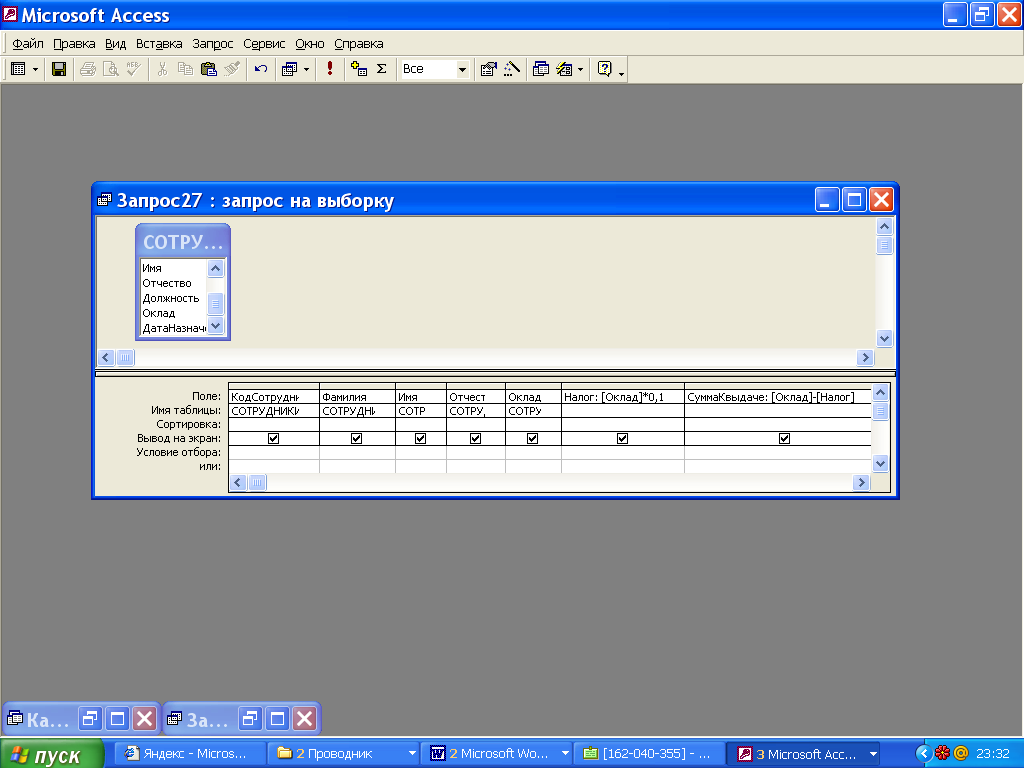The width and height of the screenshot is (1024, 768).
Task: Click the Spelling check icon
Action: (133, 69)
